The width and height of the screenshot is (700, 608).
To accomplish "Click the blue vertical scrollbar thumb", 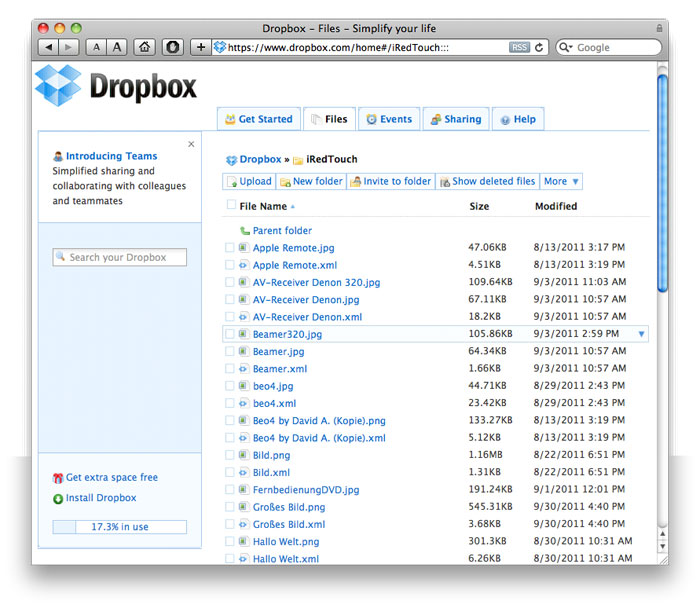I will 663,183.
